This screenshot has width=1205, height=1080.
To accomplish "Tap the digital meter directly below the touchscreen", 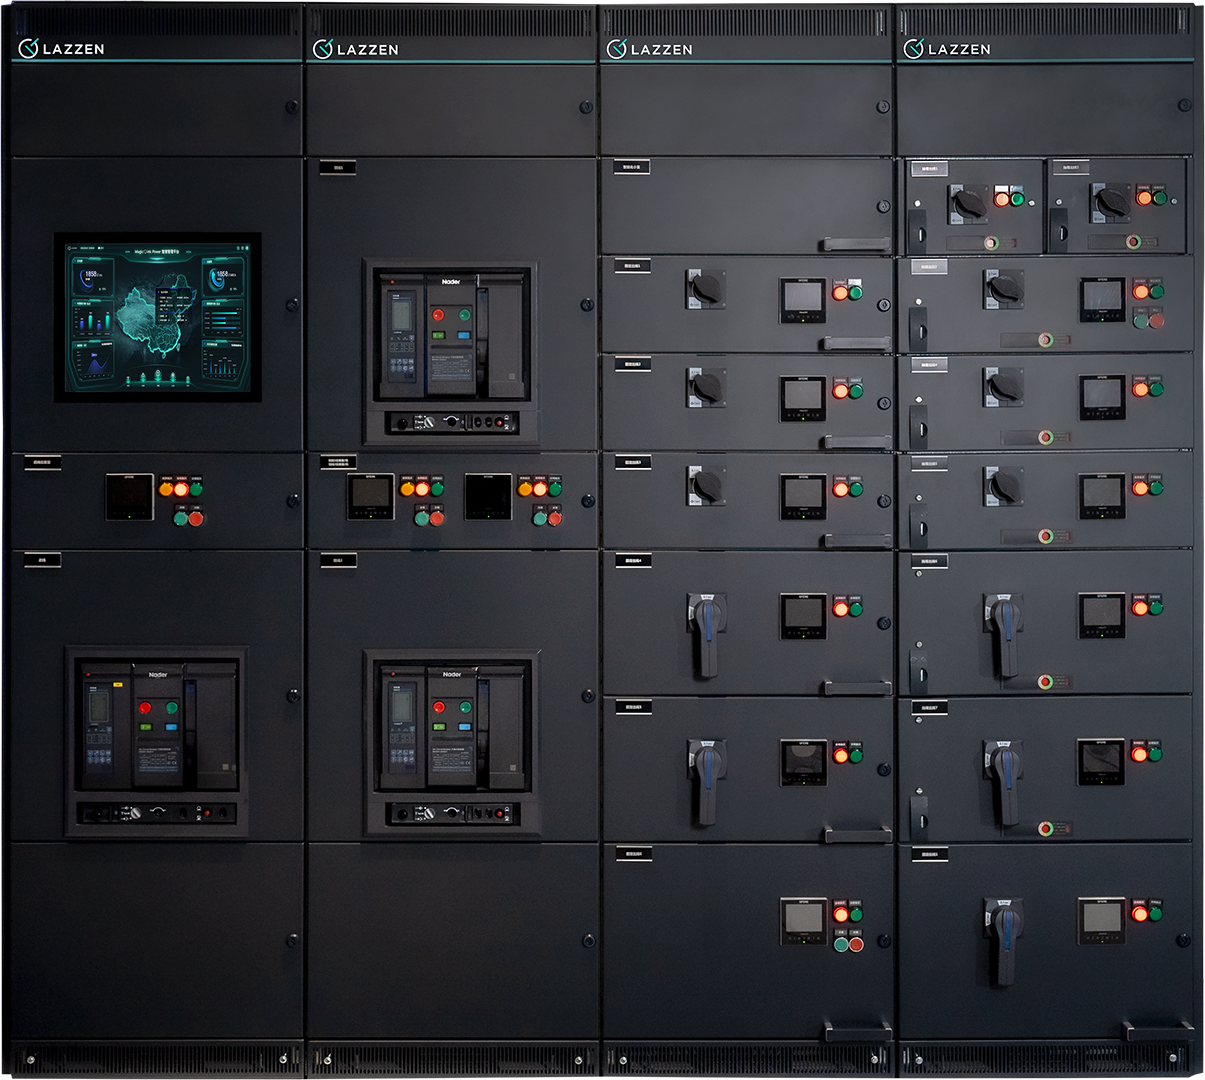I will pos(130,497).
